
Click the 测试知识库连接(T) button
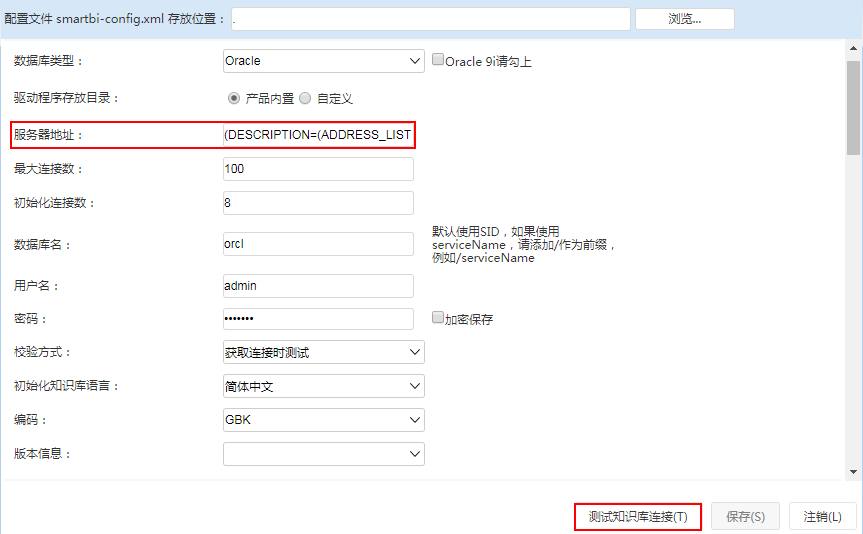(638, 517)
